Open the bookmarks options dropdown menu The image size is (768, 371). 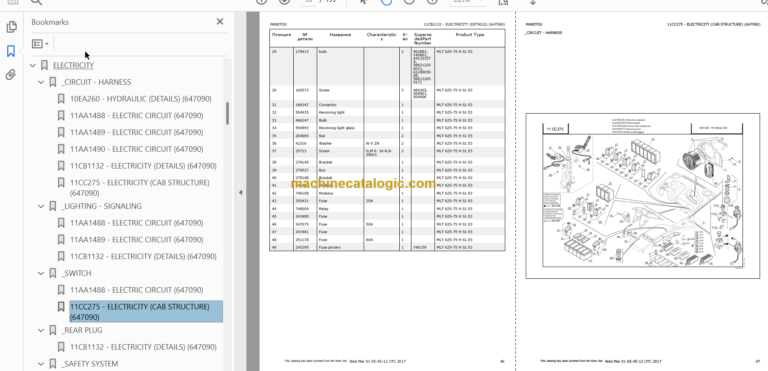41,44
